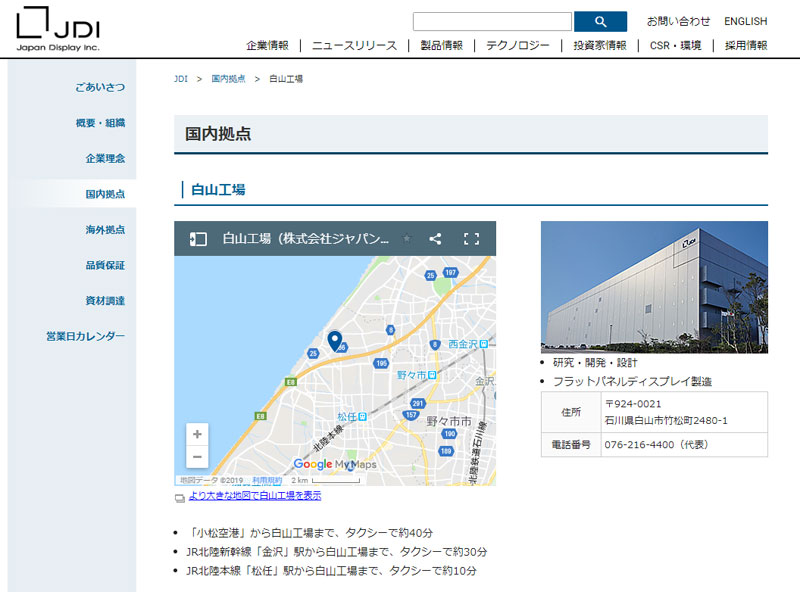The image size is (800, 592).
Task: Open the お問い合わせ contact link
Action: (678, 21)
